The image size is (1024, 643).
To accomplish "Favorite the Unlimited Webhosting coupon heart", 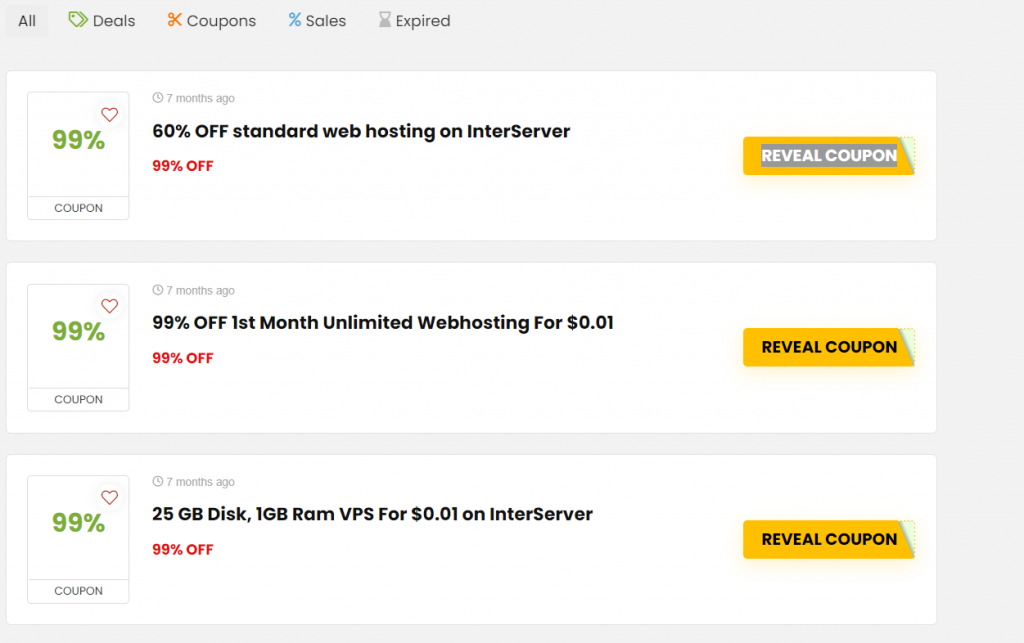I will 110,306.
